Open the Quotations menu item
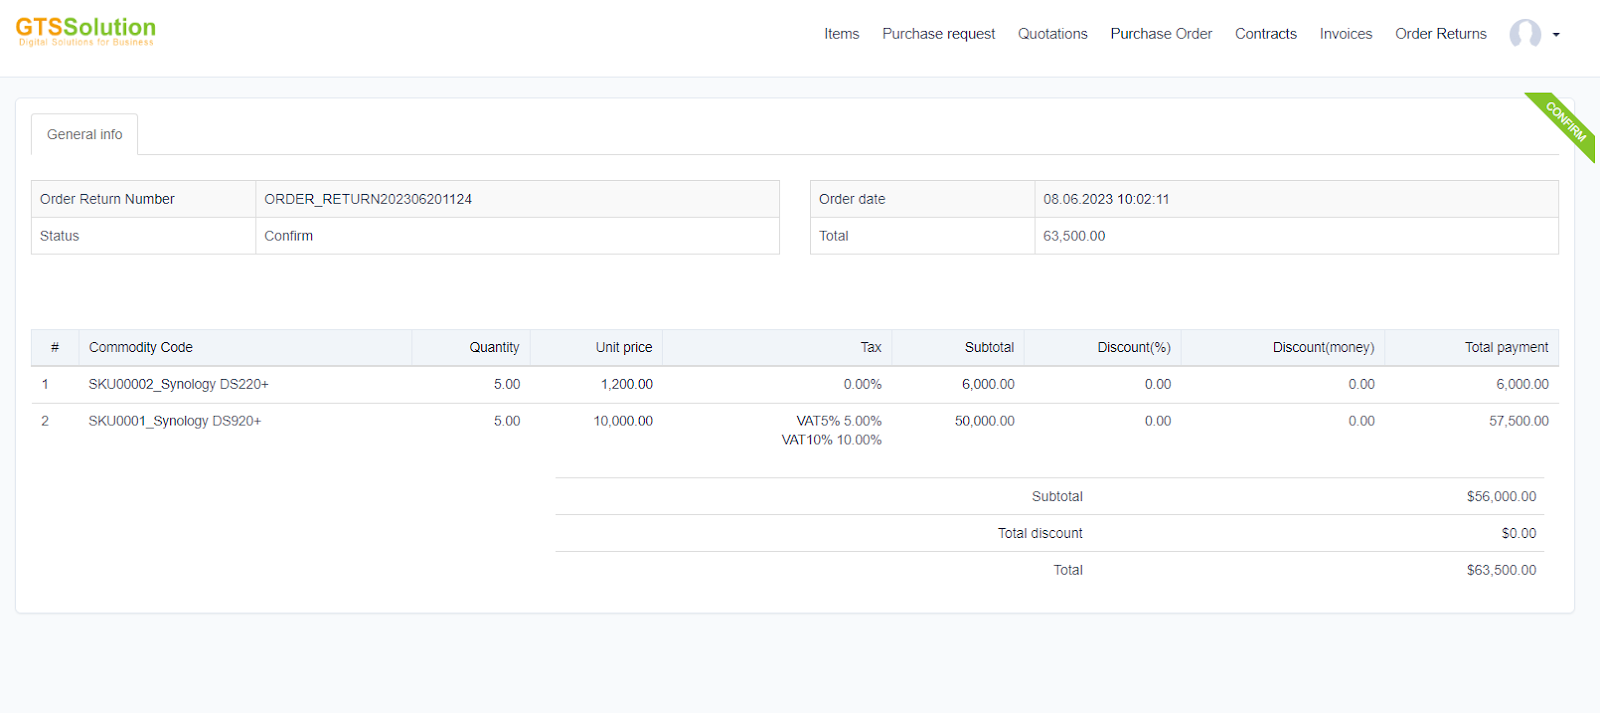Screen dimensions: 1600x713 [x=1052, y=34]
